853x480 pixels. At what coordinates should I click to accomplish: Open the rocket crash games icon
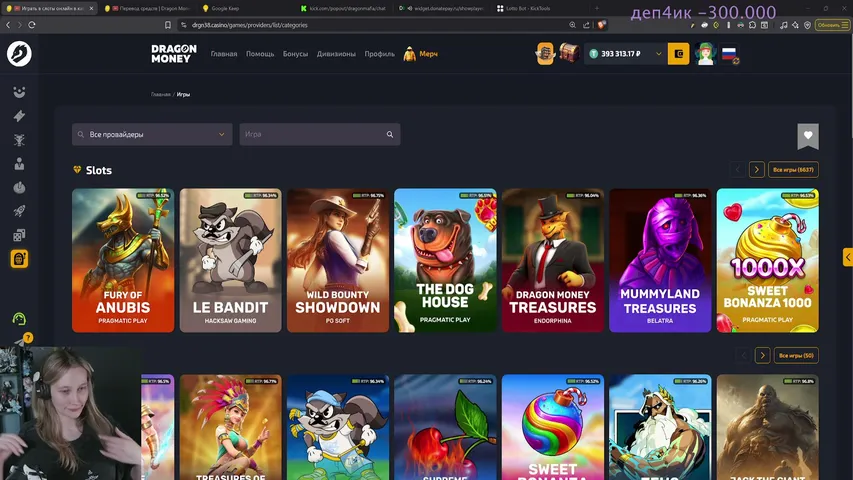click(x=19, y=211)
